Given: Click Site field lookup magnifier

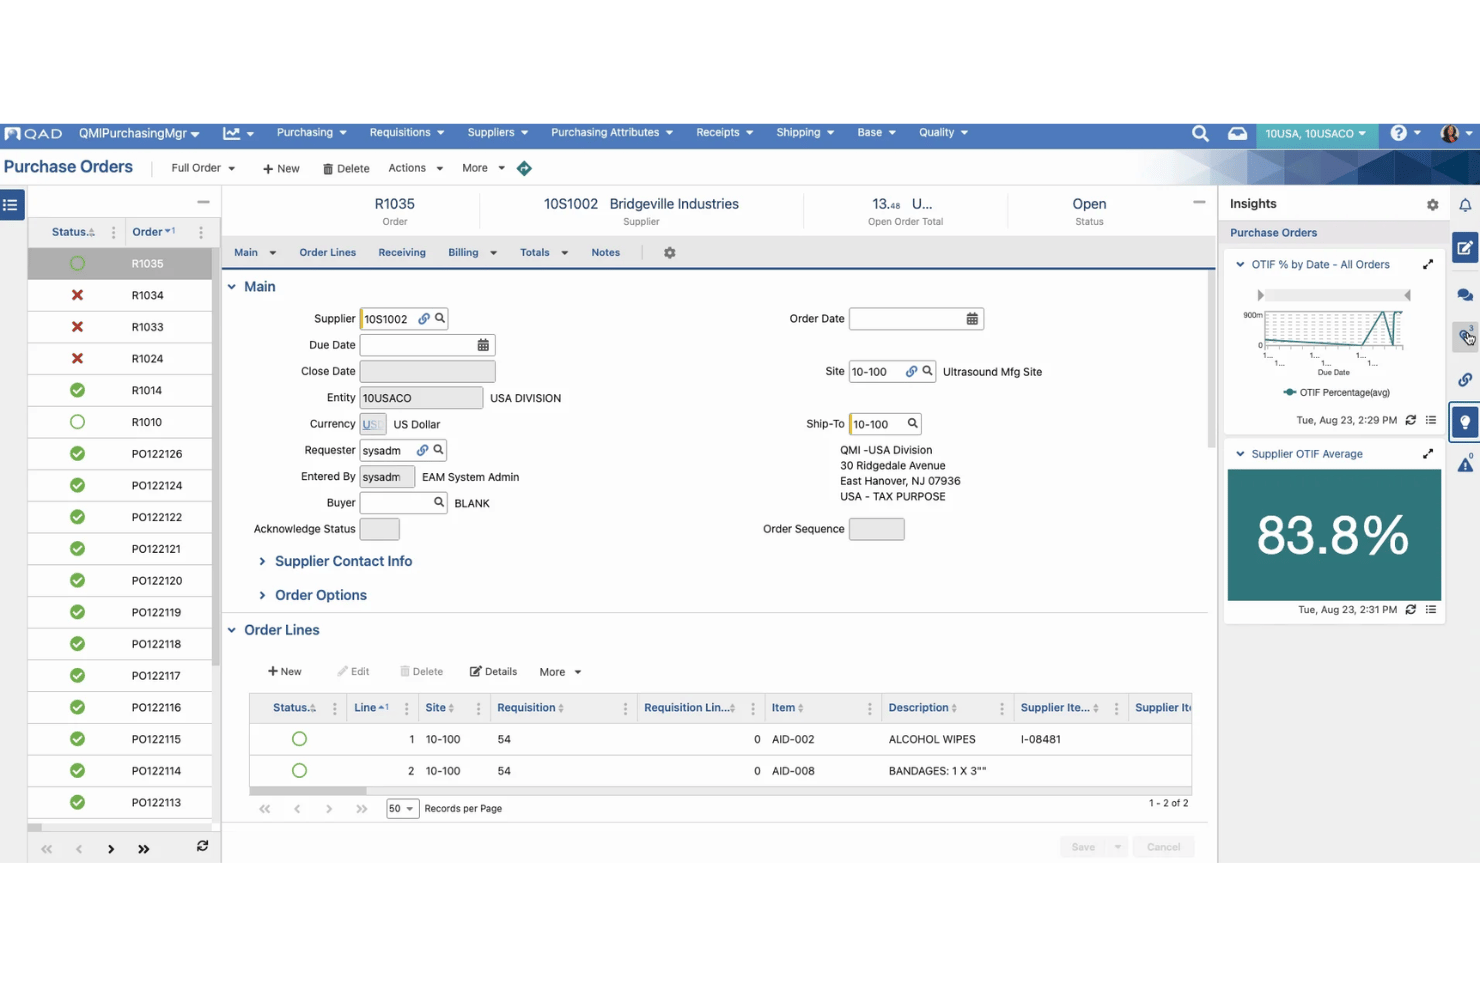Looking at the screenshot, I should pos(927,371).
